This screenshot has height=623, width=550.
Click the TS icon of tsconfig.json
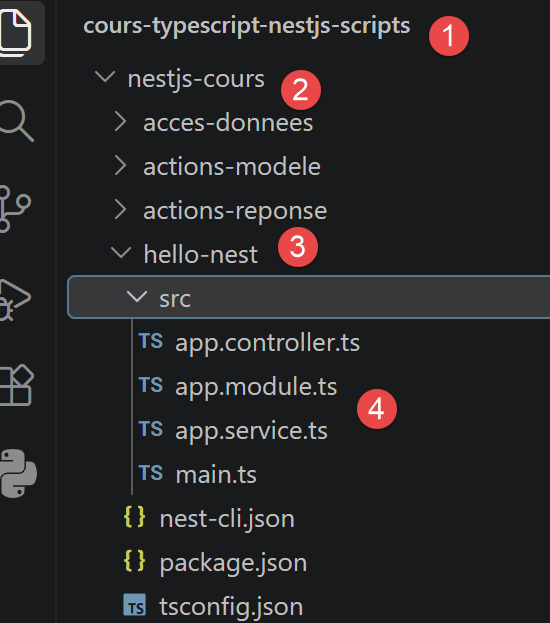click(134, 605)
